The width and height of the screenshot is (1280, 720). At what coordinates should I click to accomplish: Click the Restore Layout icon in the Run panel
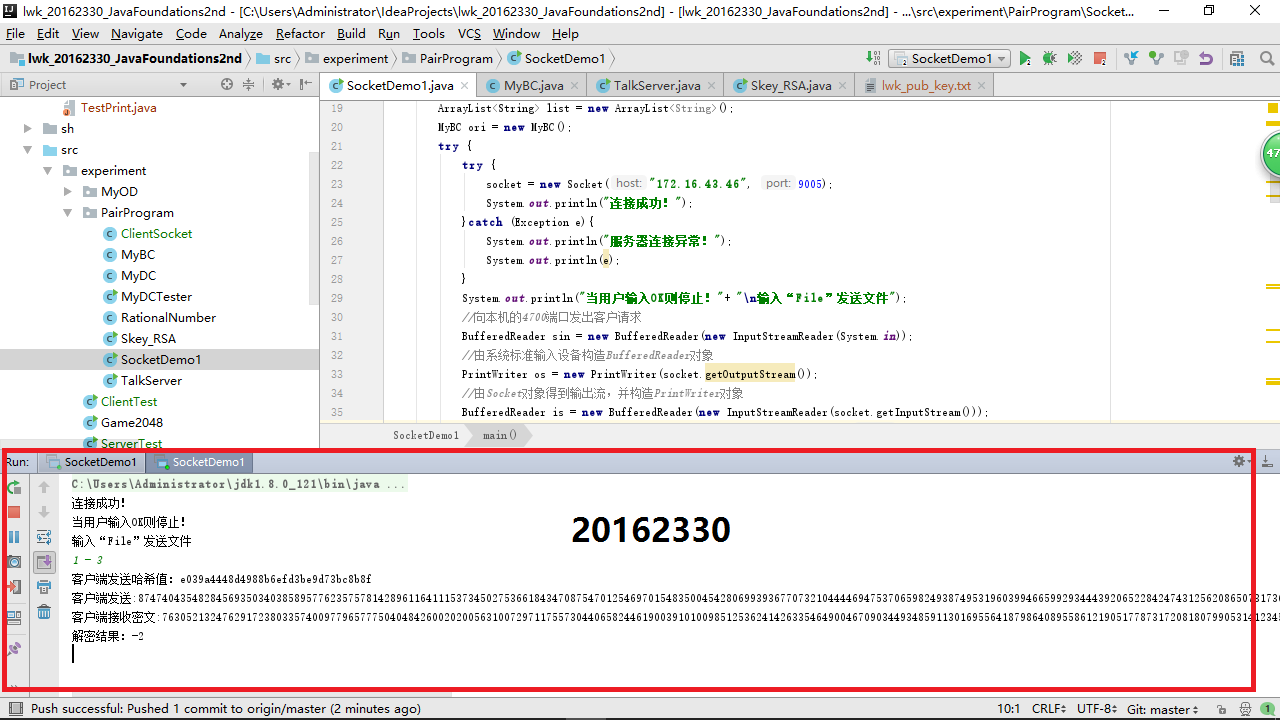pos(14,618)
